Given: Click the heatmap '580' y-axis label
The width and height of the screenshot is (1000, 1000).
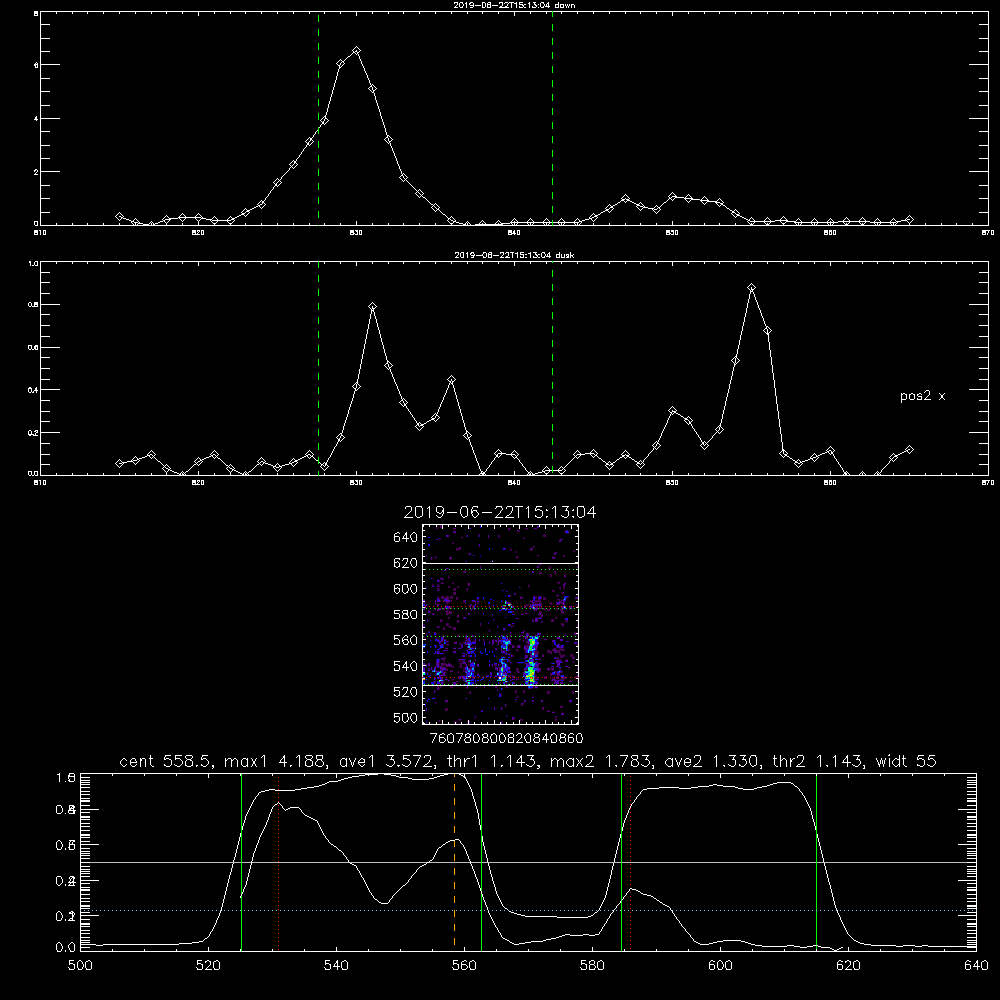Looking at the screenshot, I should [406, 615].
